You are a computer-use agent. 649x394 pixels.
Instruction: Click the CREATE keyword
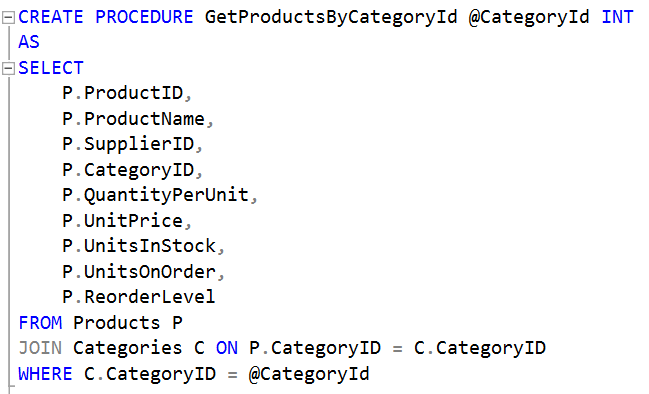51,17
